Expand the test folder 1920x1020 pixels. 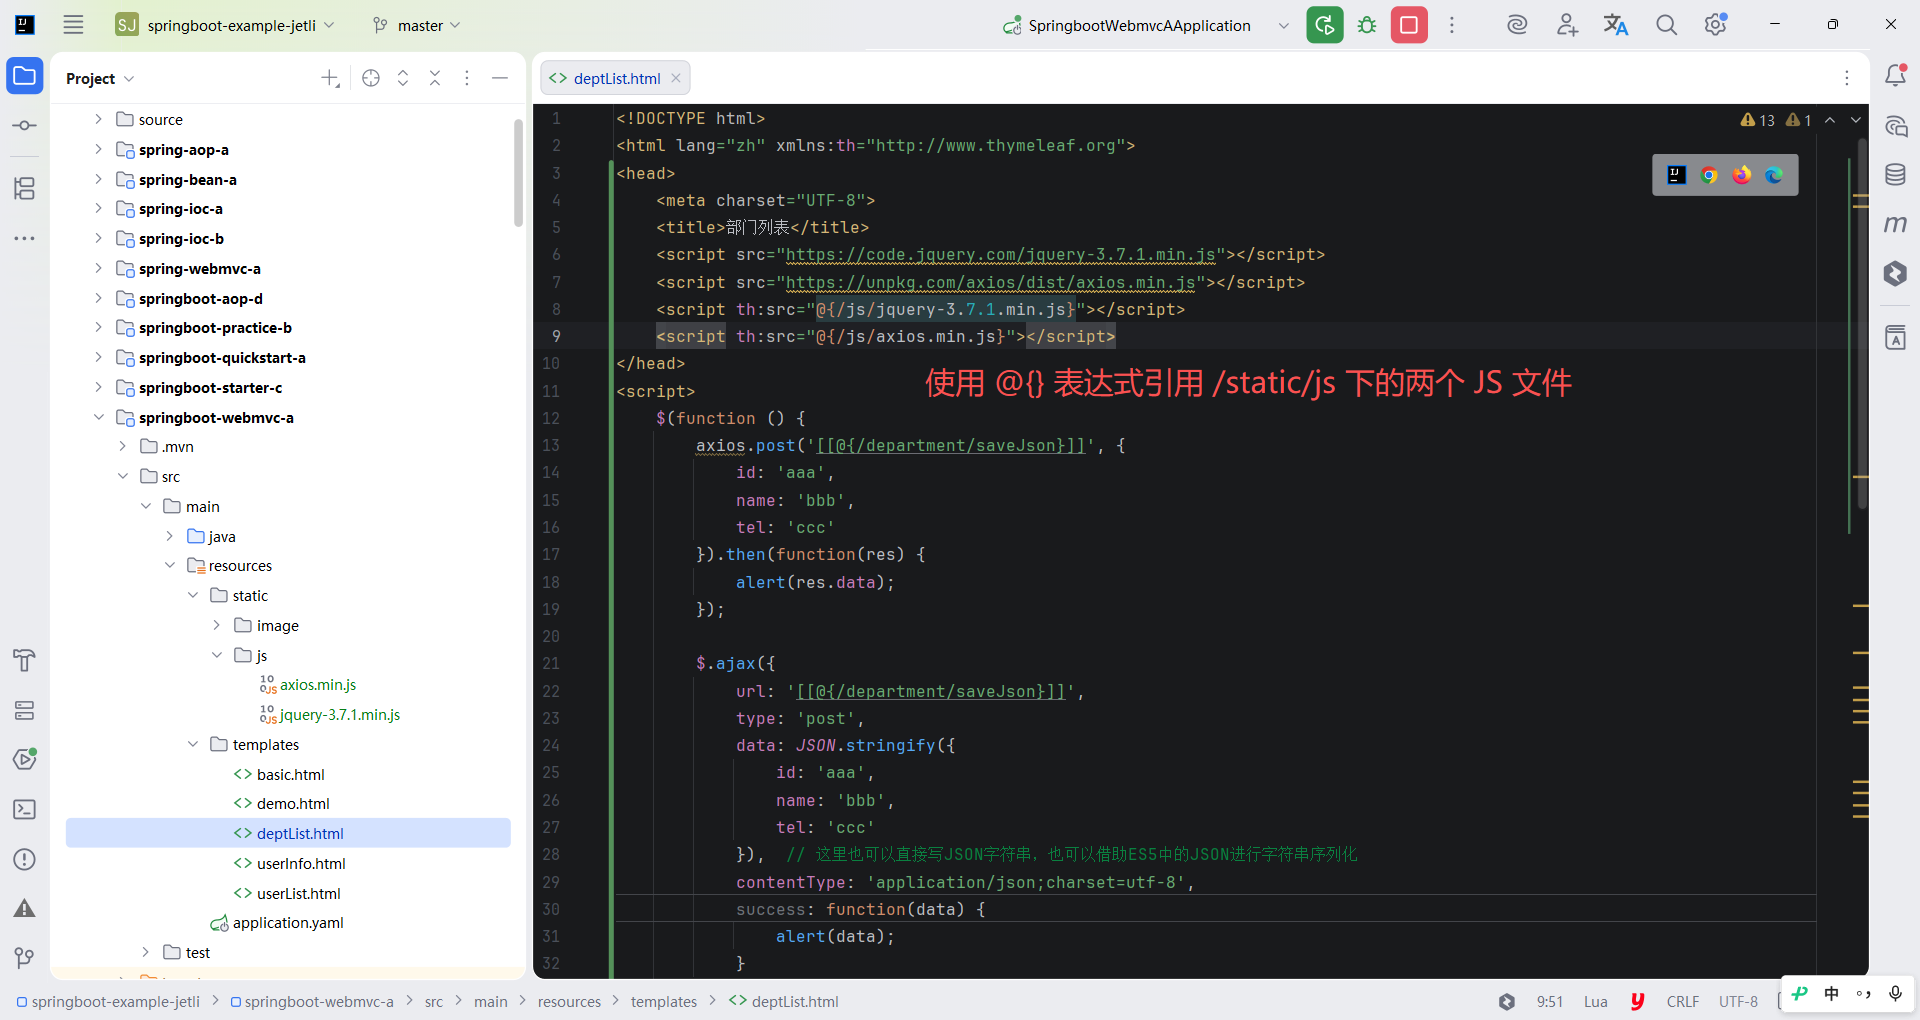tap(145, 952)
